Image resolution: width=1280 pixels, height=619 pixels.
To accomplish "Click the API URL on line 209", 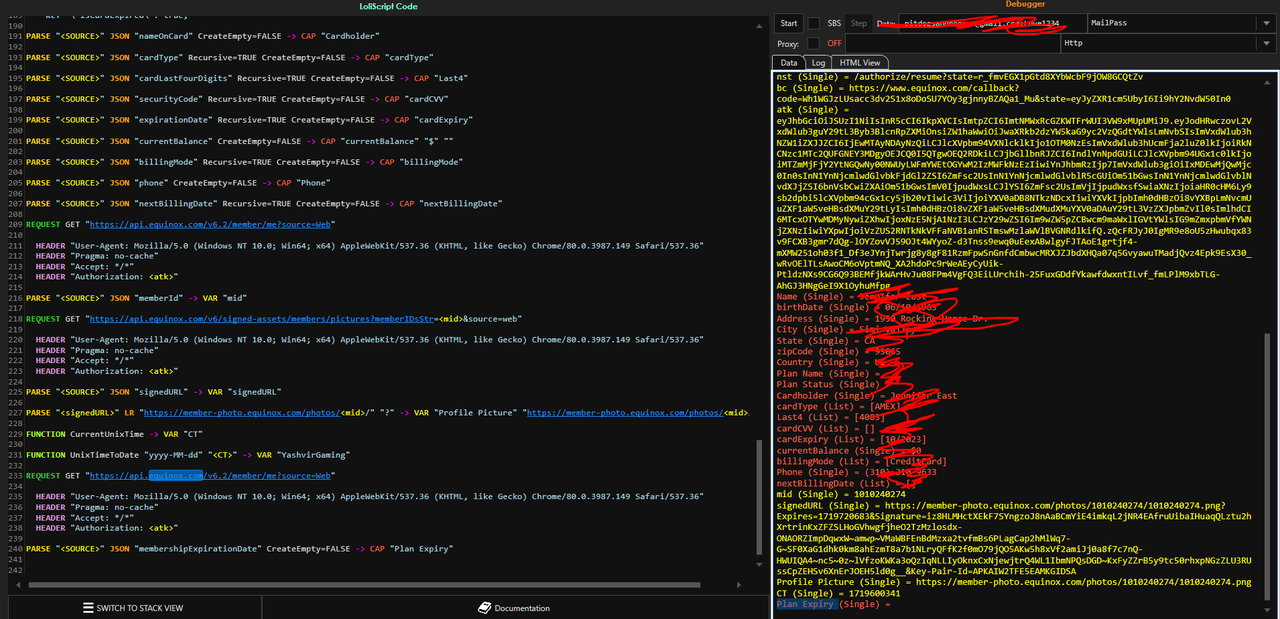I will point(212,225).
